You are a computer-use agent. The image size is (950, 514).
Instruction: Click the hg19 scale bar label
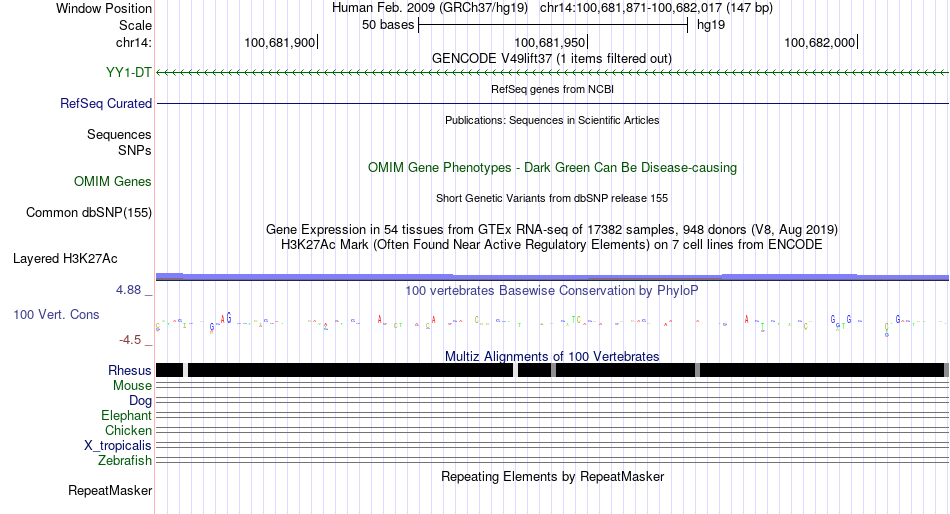point(711,25)
